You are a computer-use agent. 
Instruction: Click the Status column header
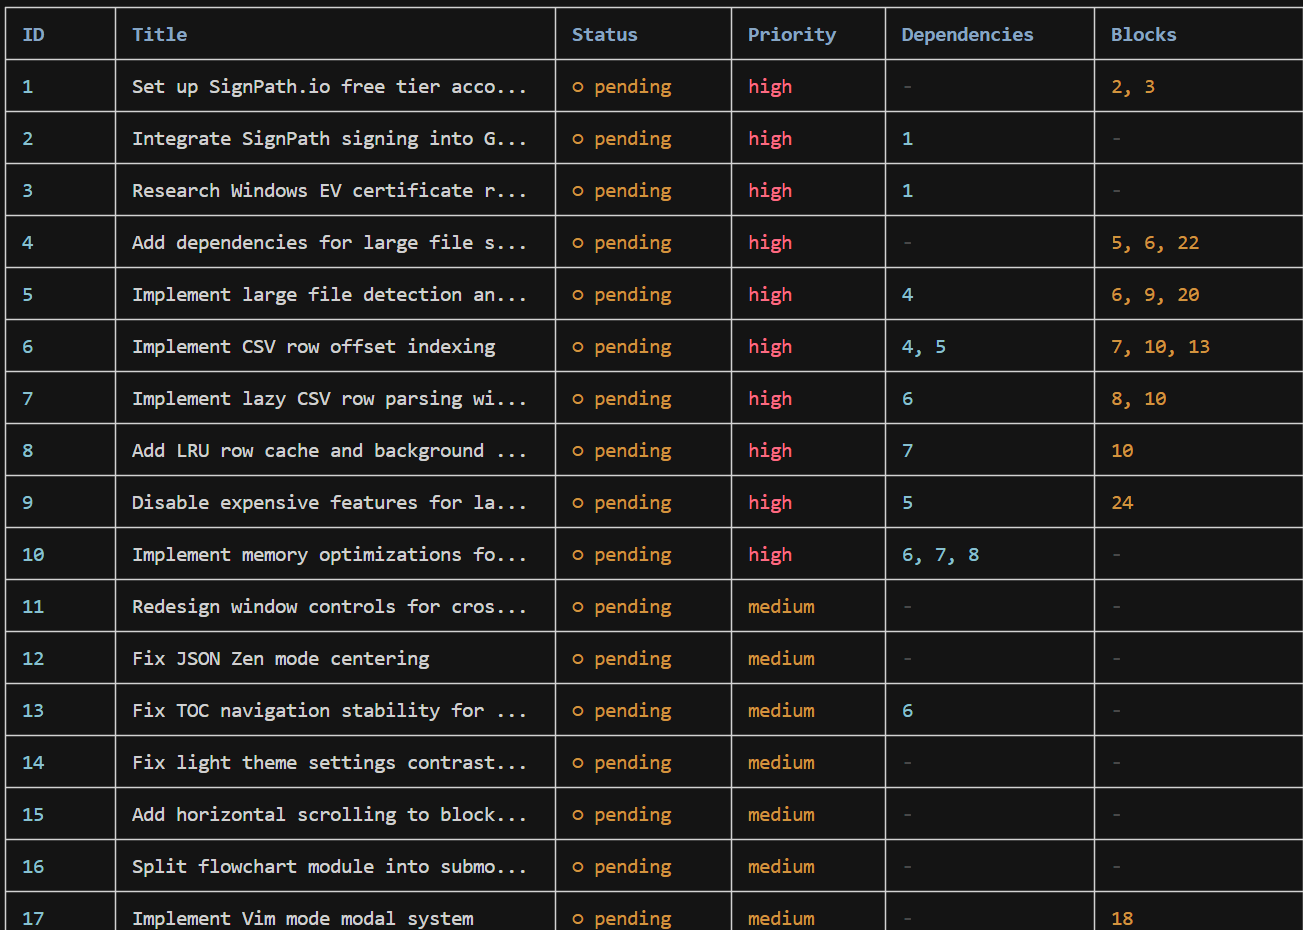[x=604, y=34]
